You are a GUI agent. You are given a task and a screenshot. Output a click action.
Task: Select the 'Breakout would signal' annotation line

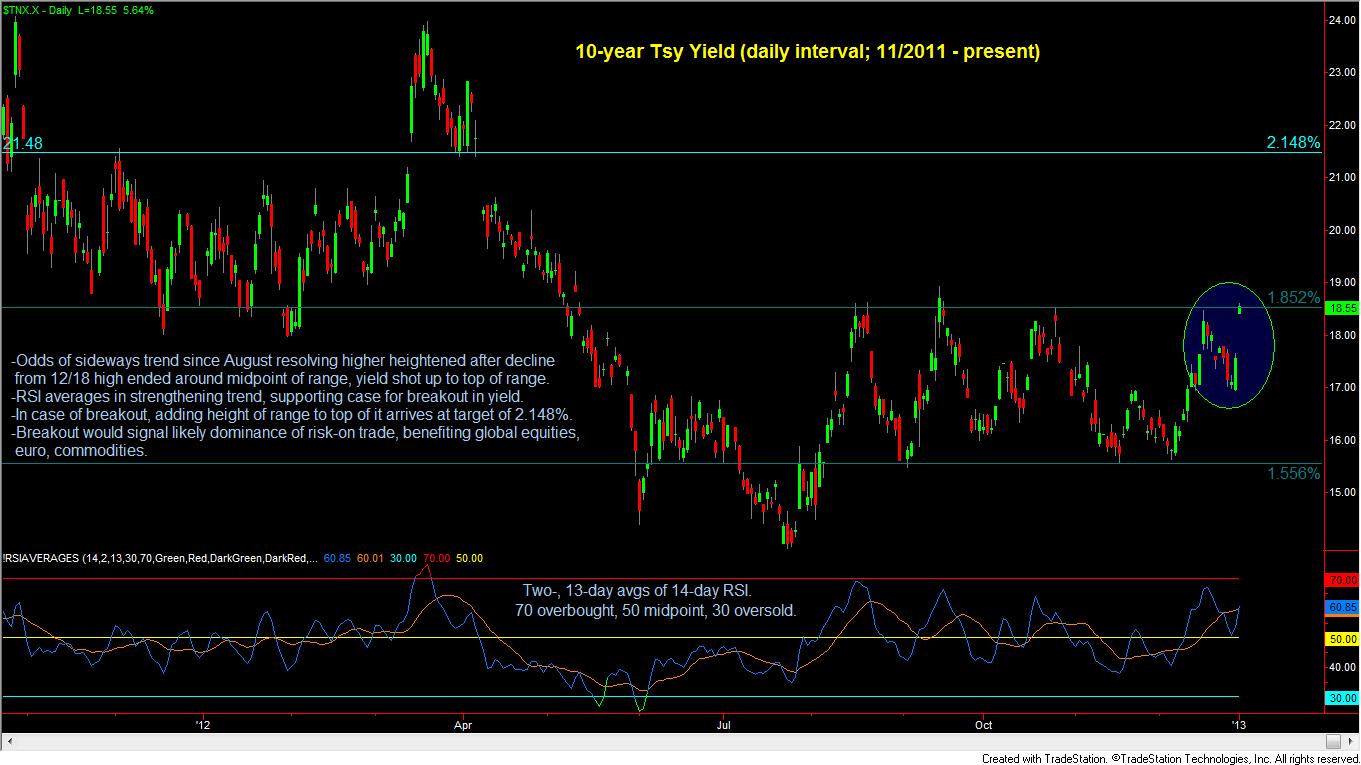[297, 433]
